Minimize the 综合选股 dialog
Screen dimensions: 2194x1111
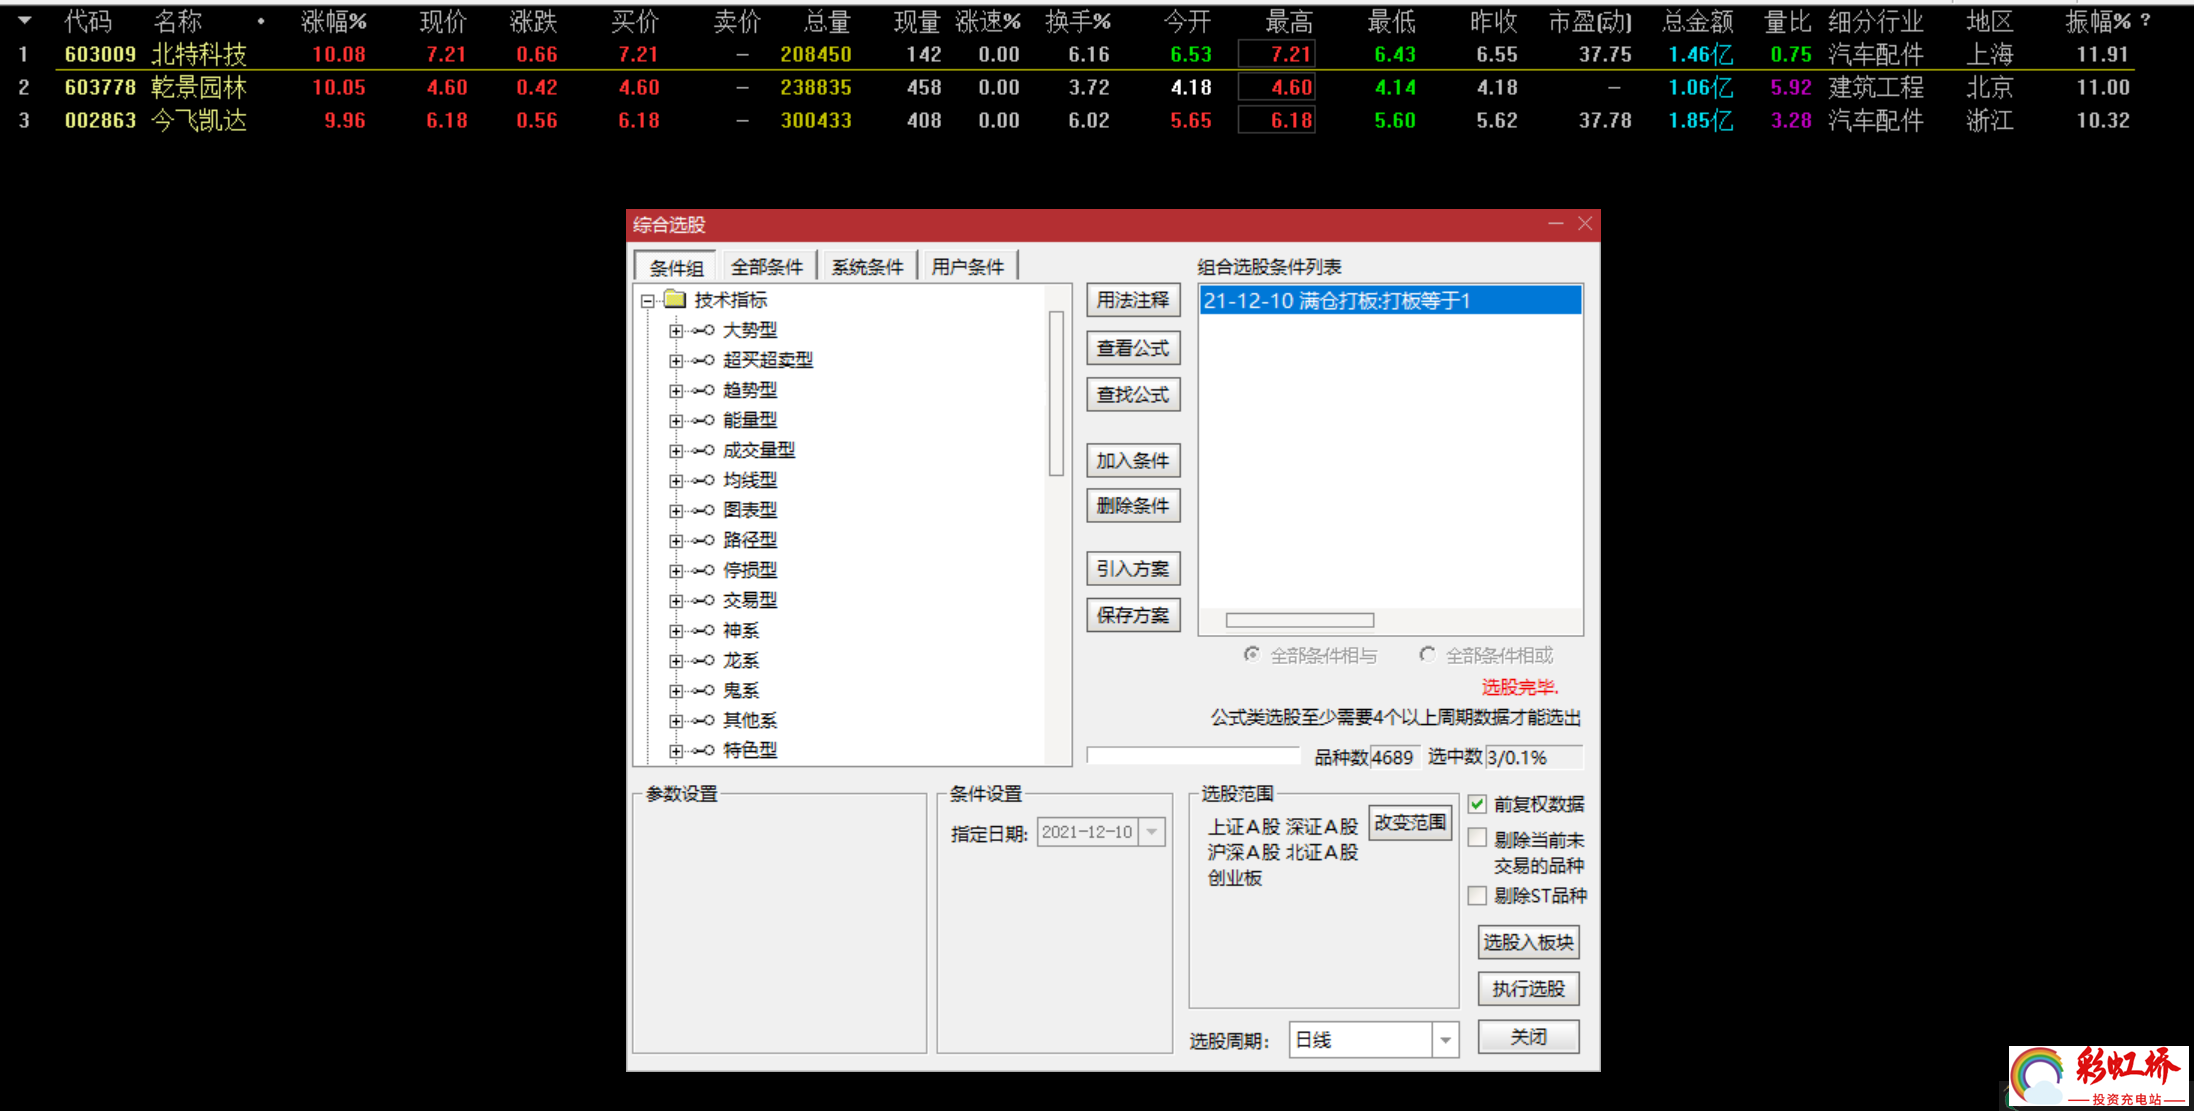tap(1556, 224)
